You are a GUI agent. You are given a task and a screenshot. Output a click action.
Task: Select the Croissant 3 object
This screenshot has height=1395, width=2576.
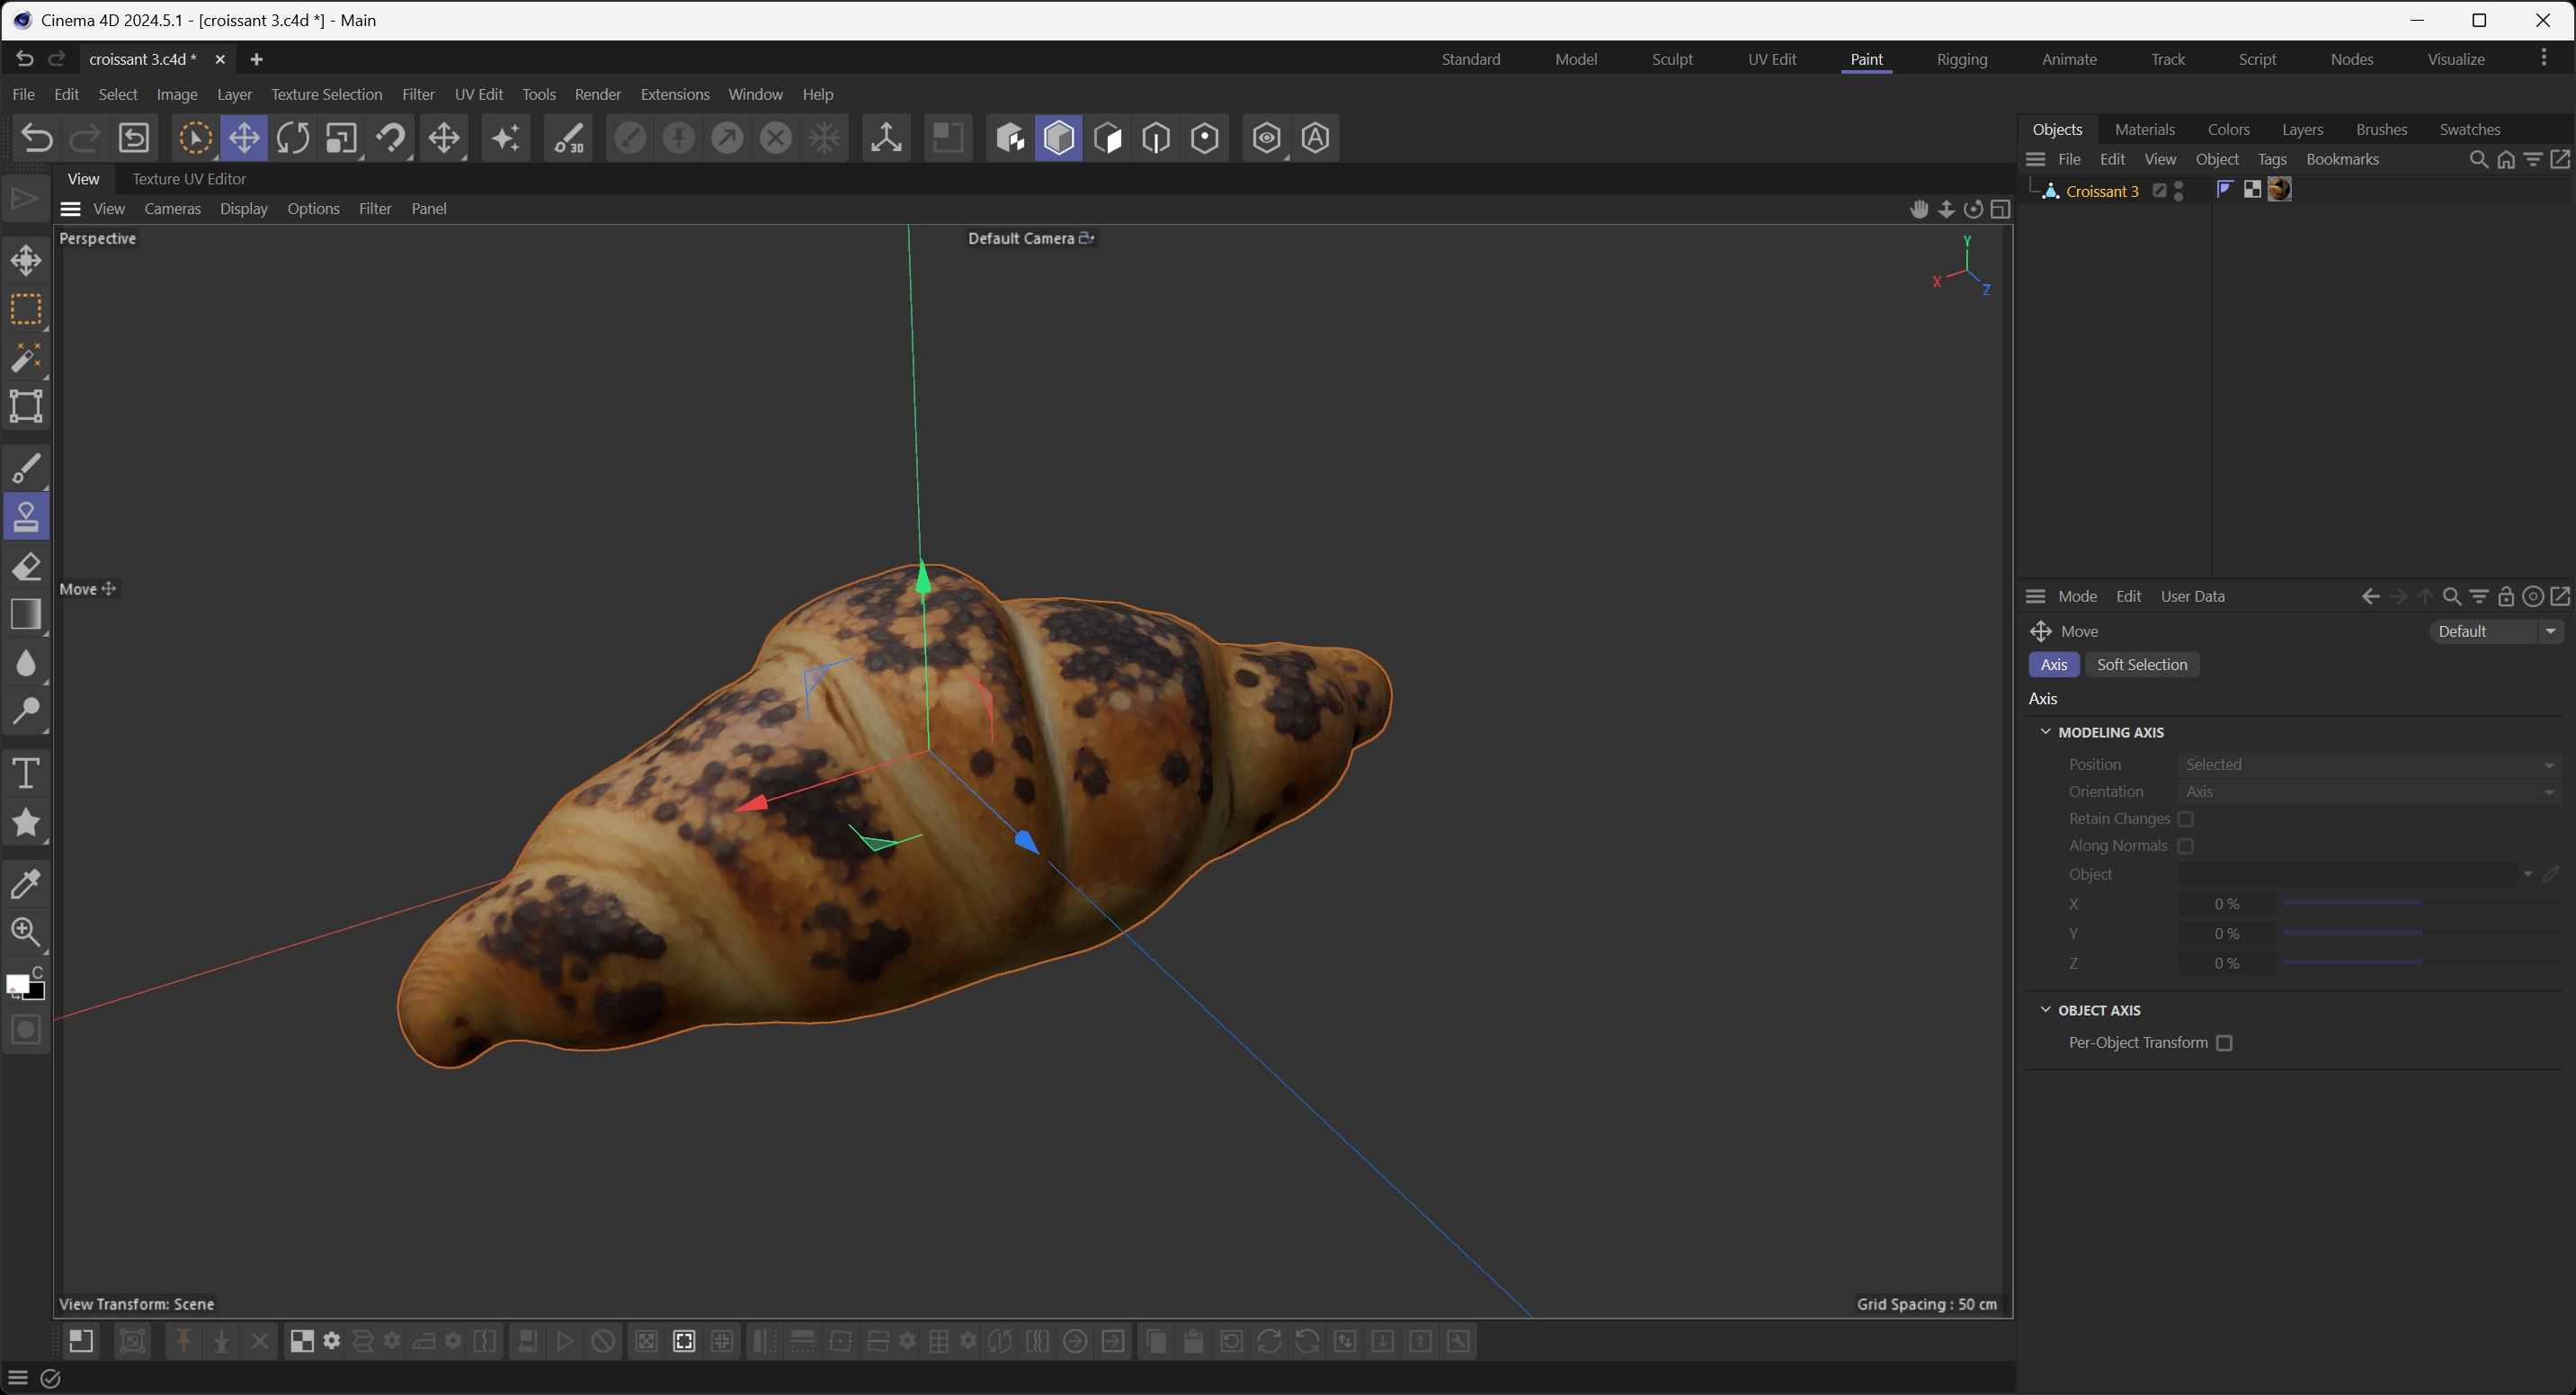click(2102, 191)
